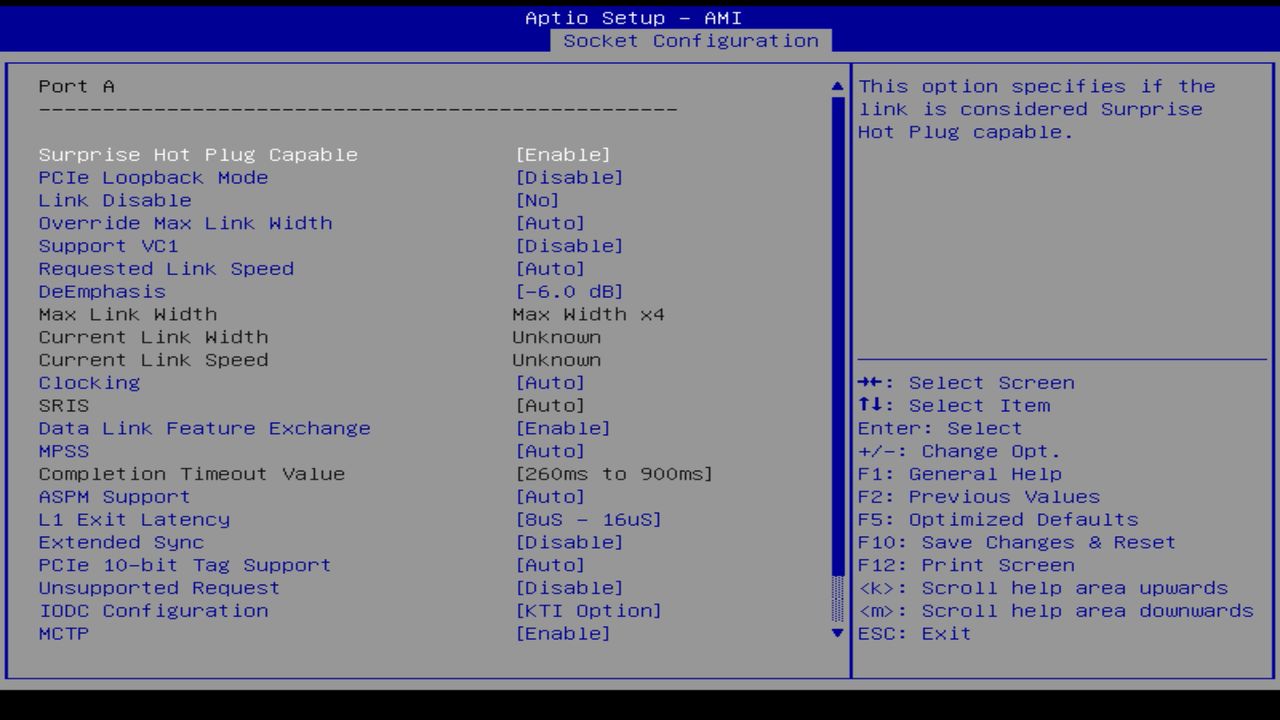Click the scrollbar down arrow
1280x720 pixels.
[x=836, y=633]
